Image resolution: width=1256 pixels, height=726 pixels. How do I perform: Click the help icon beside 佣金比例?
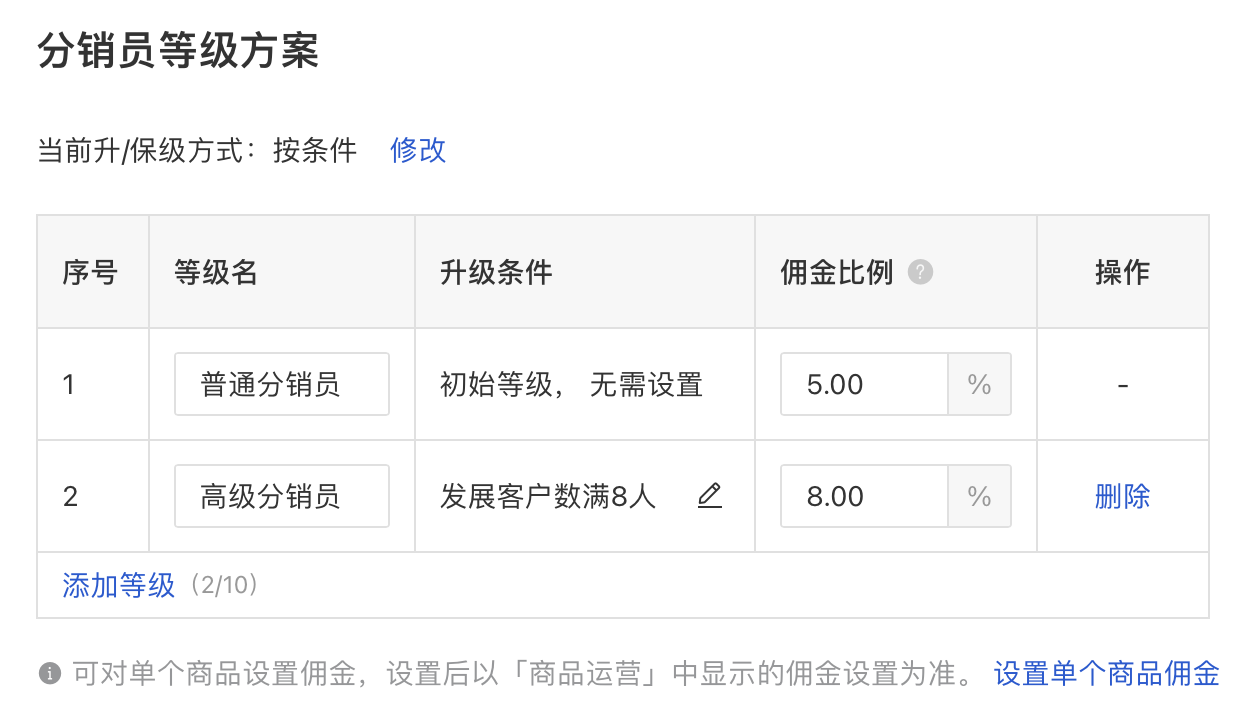(x=921, y=272)
